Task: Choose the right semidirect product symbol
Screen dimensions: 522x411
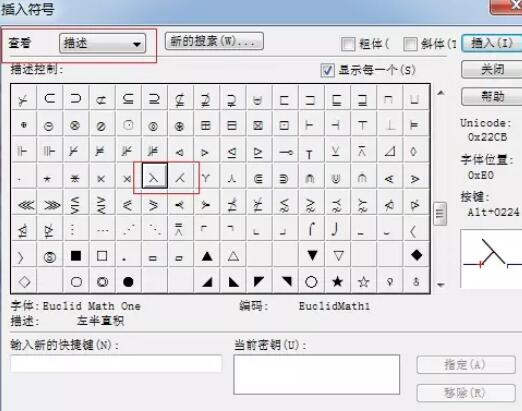Action: 180,178
